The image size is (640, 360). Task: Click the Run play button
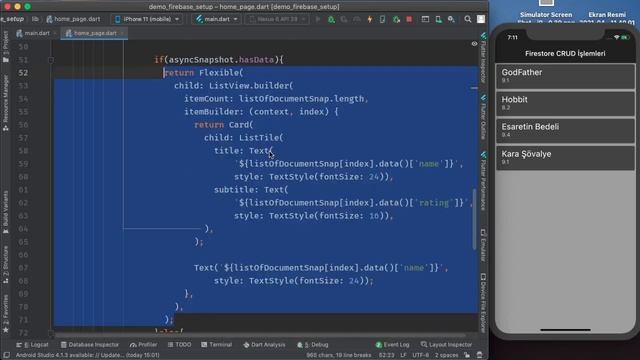(x=318, y=19)
